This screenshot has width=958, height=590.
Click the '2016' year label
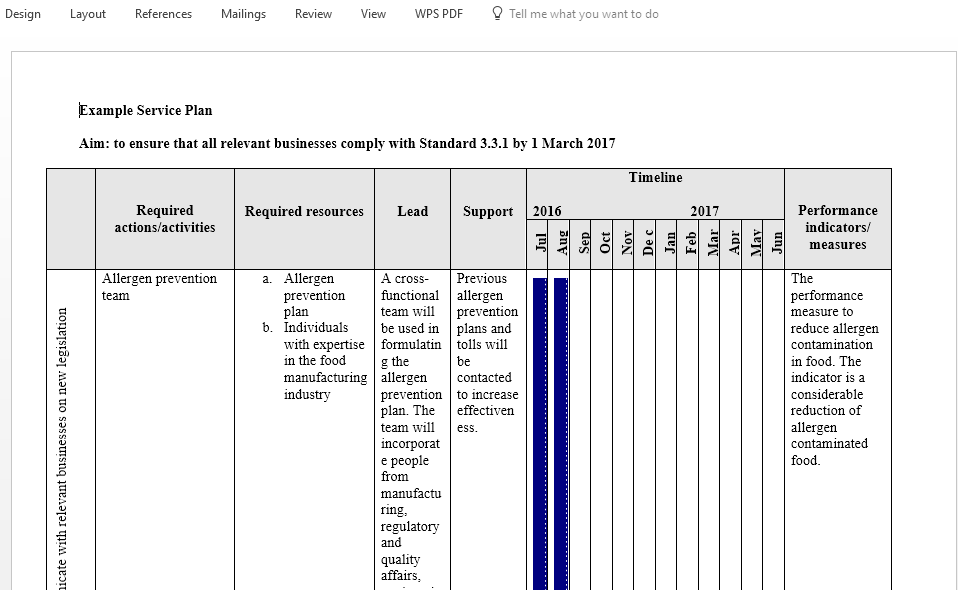tap(547, 211)
